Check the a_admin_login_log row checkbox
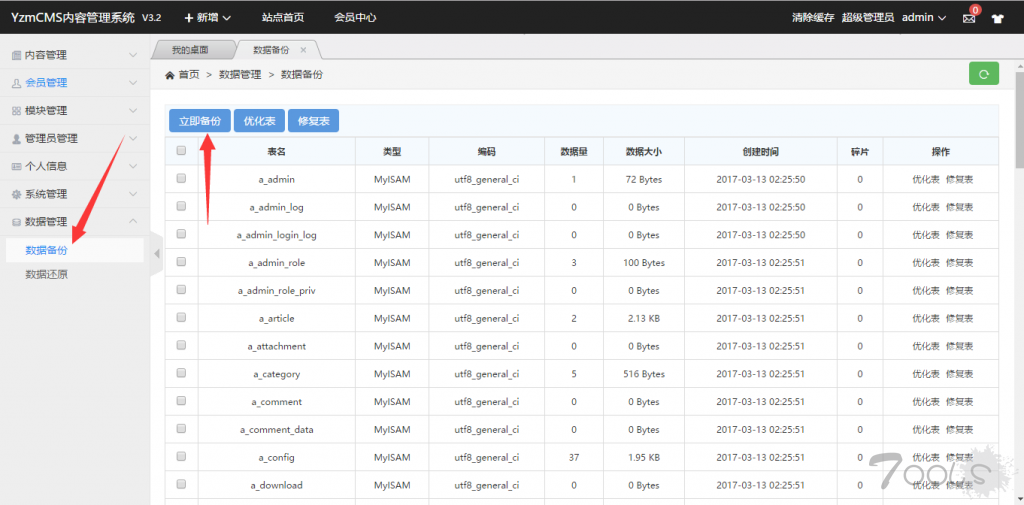 (x=182, y=233)
